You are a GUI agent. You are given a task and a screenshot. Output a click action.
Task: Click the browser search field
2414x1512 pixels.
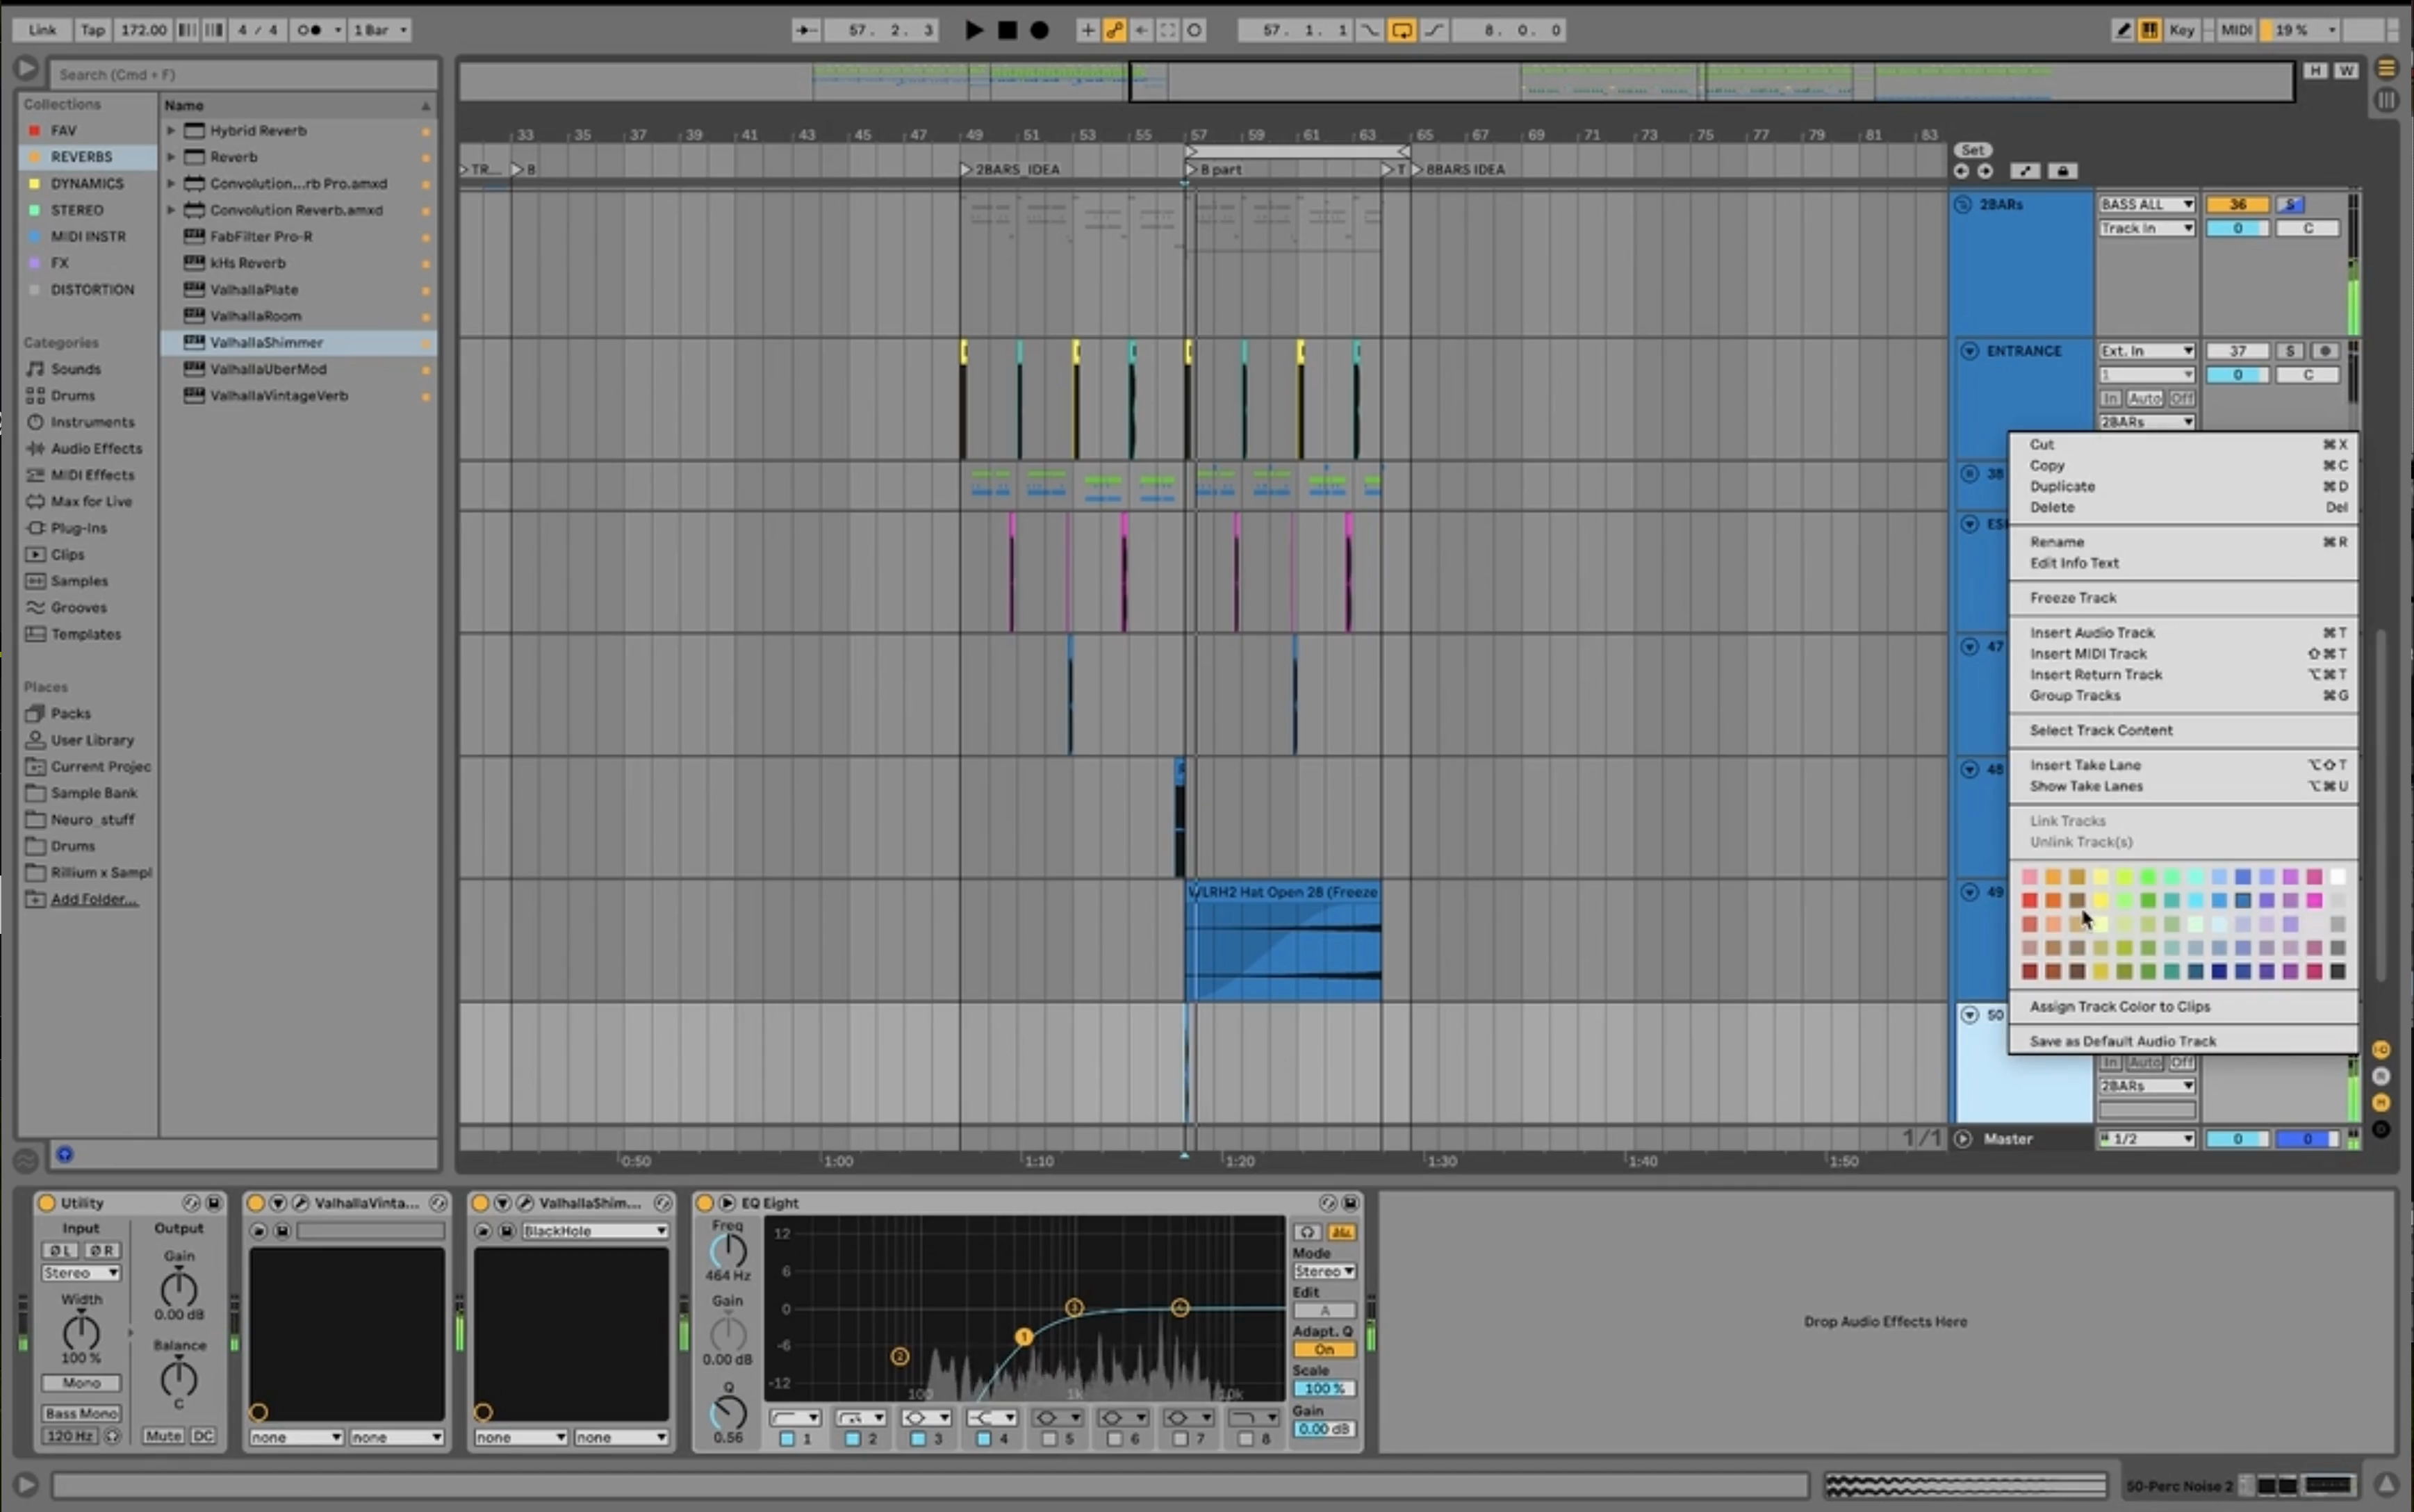pyautogui.click(x=244, y=74)
